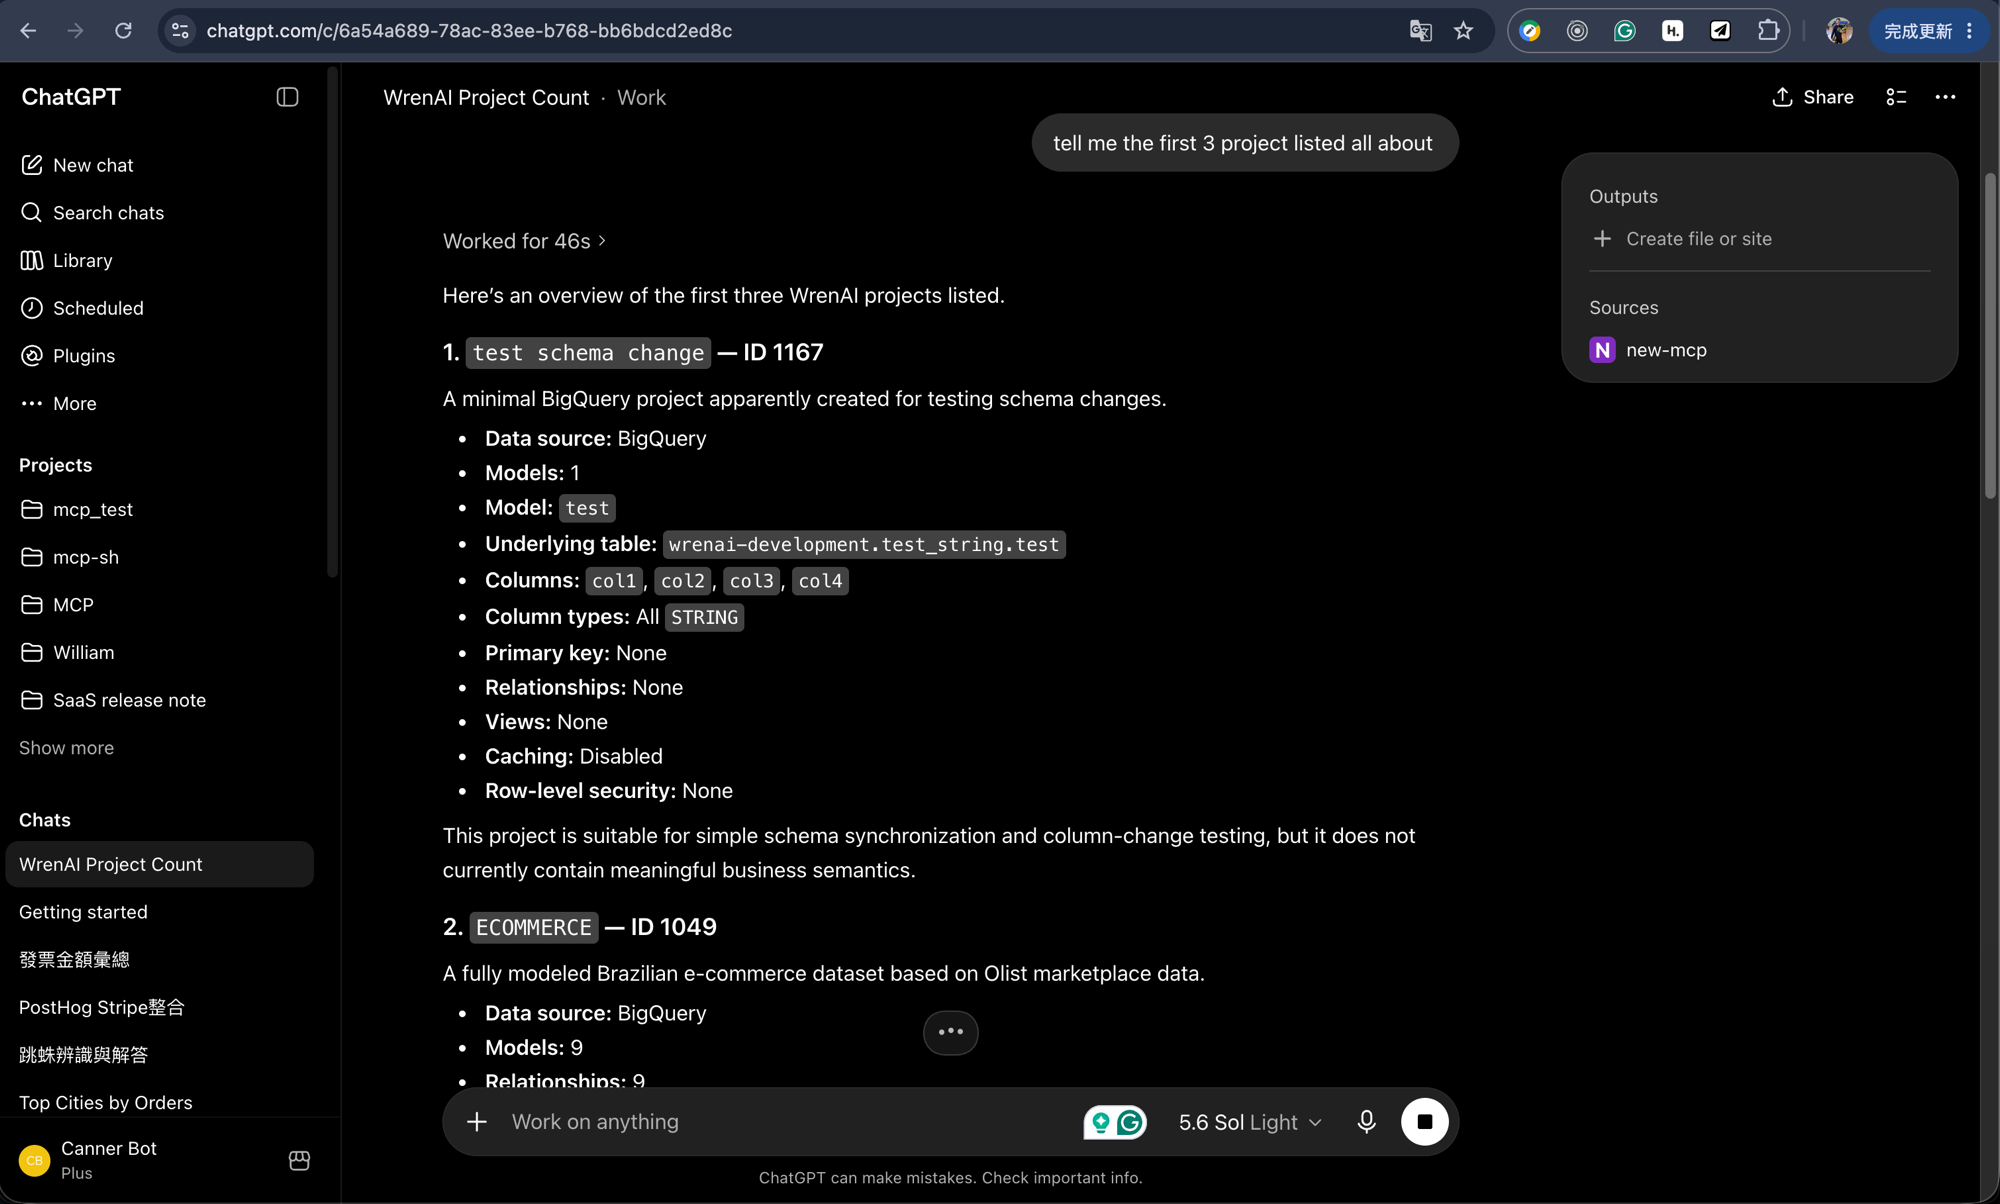Click the URL address bar text

click(x=469, y=31)
